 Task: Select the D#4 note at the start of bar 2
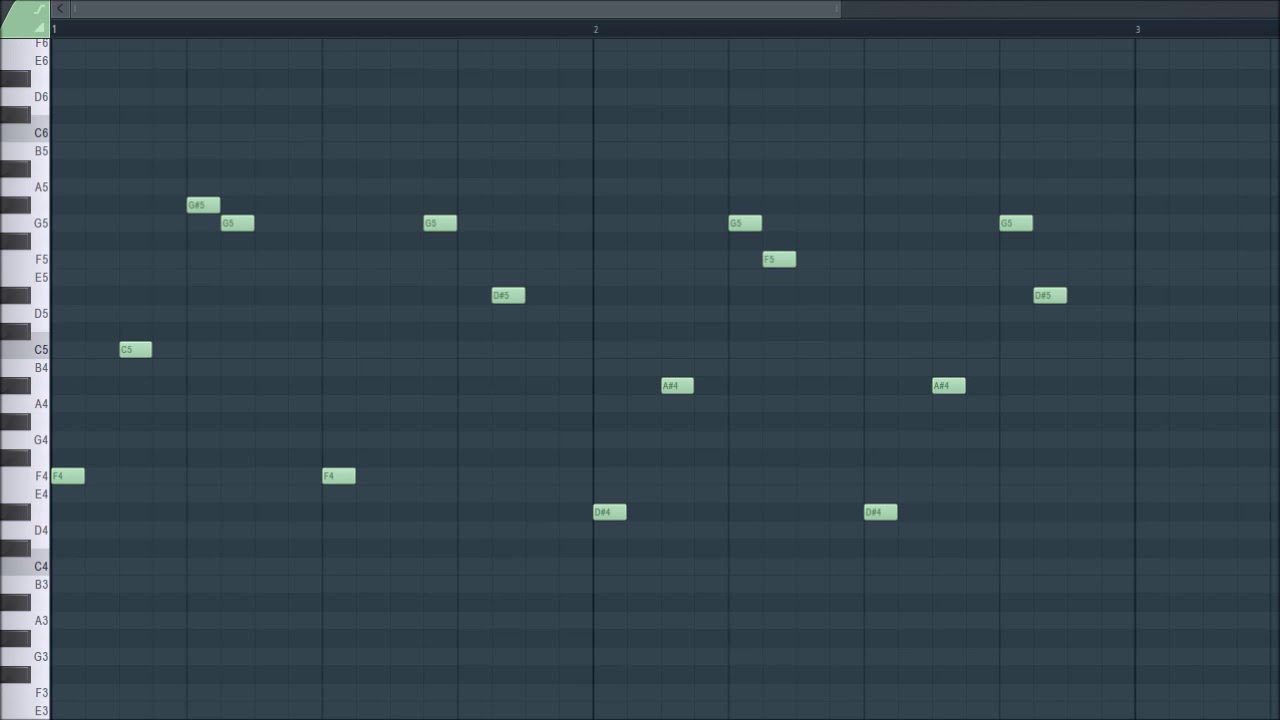610,512
